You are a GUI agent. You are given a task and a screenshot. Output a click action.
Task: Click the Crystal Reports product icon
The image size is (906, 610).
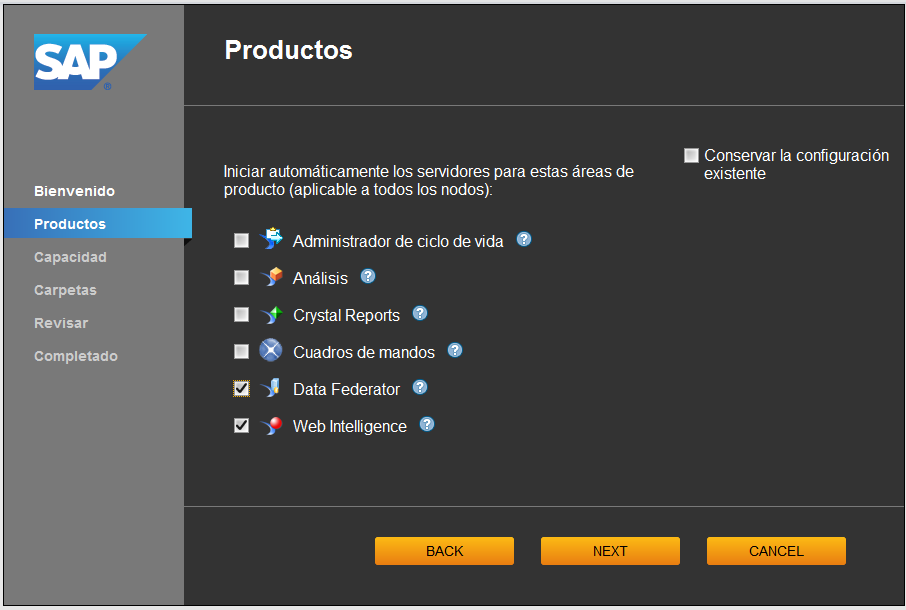[271, 315]
